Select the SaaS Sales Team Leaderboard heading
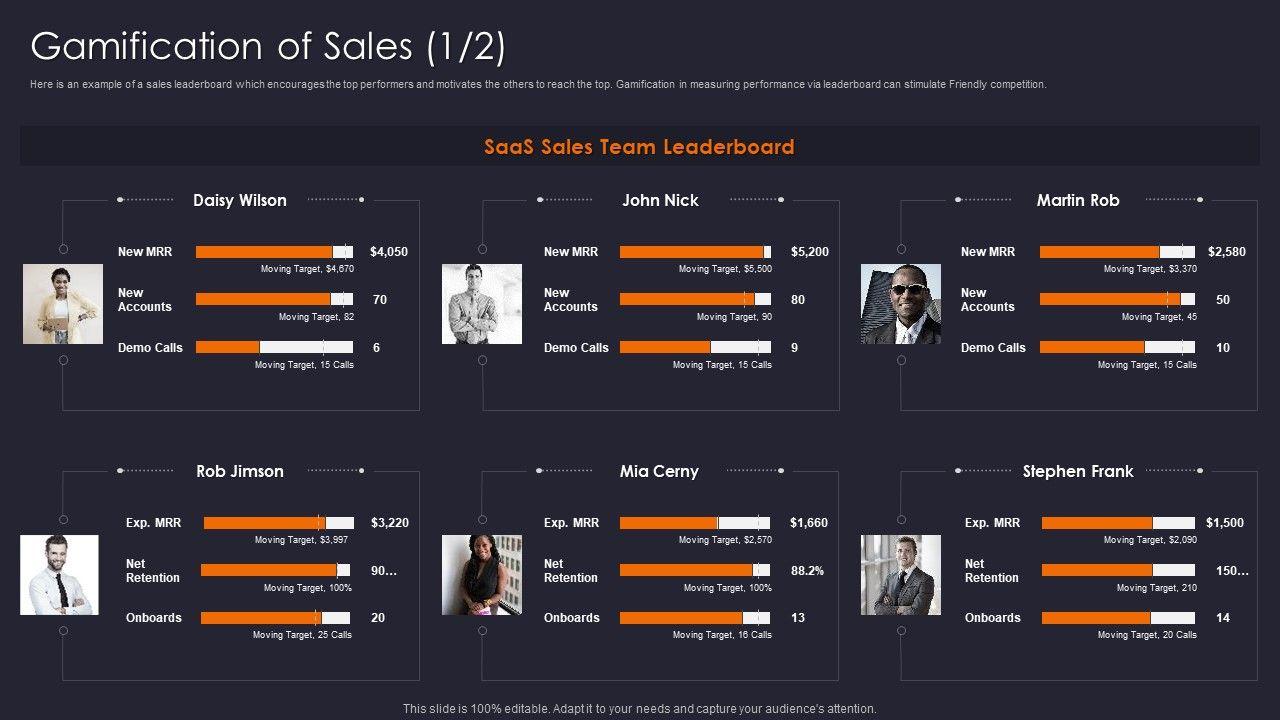This screenshot has height=720, width=1280. 639,147
